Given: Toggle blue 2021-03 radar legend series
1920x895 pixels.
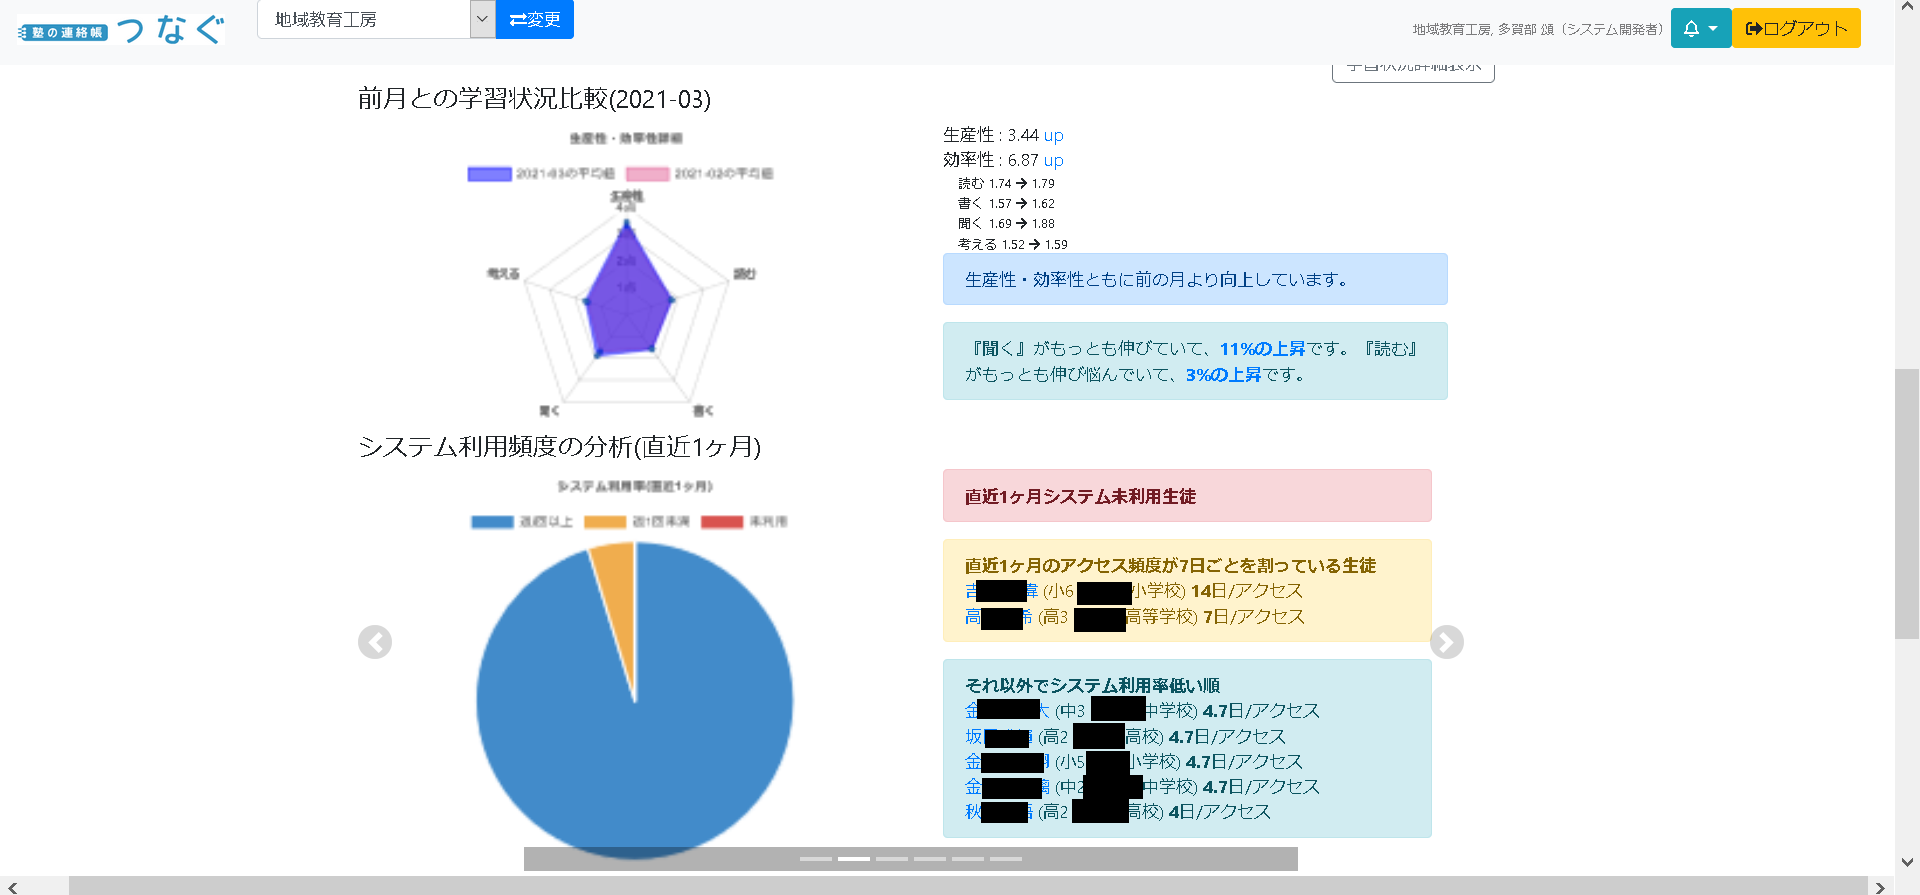Looking at the screenshot, I should (541, 174).
